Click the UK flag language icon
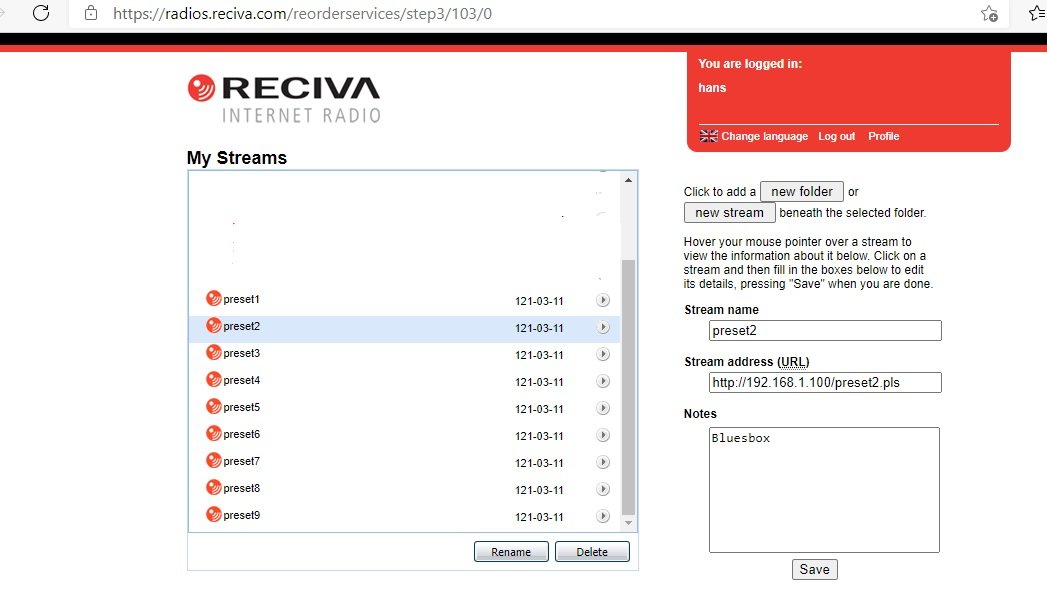The image size is (1047, 596). pyautogui.click(x=709, y=136)
